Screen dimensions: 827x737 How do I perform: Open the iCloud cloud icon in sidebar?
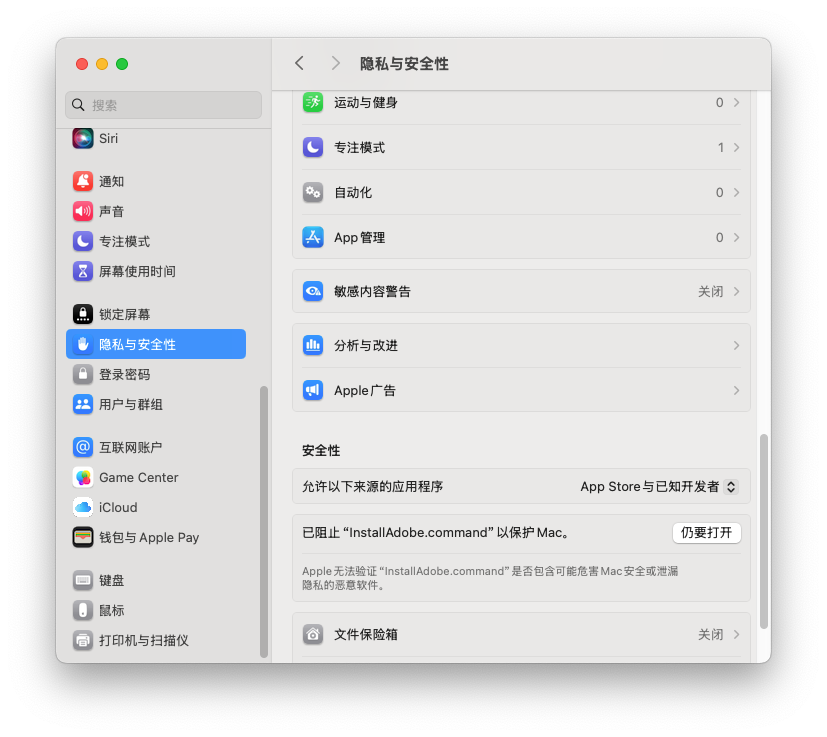83,508
